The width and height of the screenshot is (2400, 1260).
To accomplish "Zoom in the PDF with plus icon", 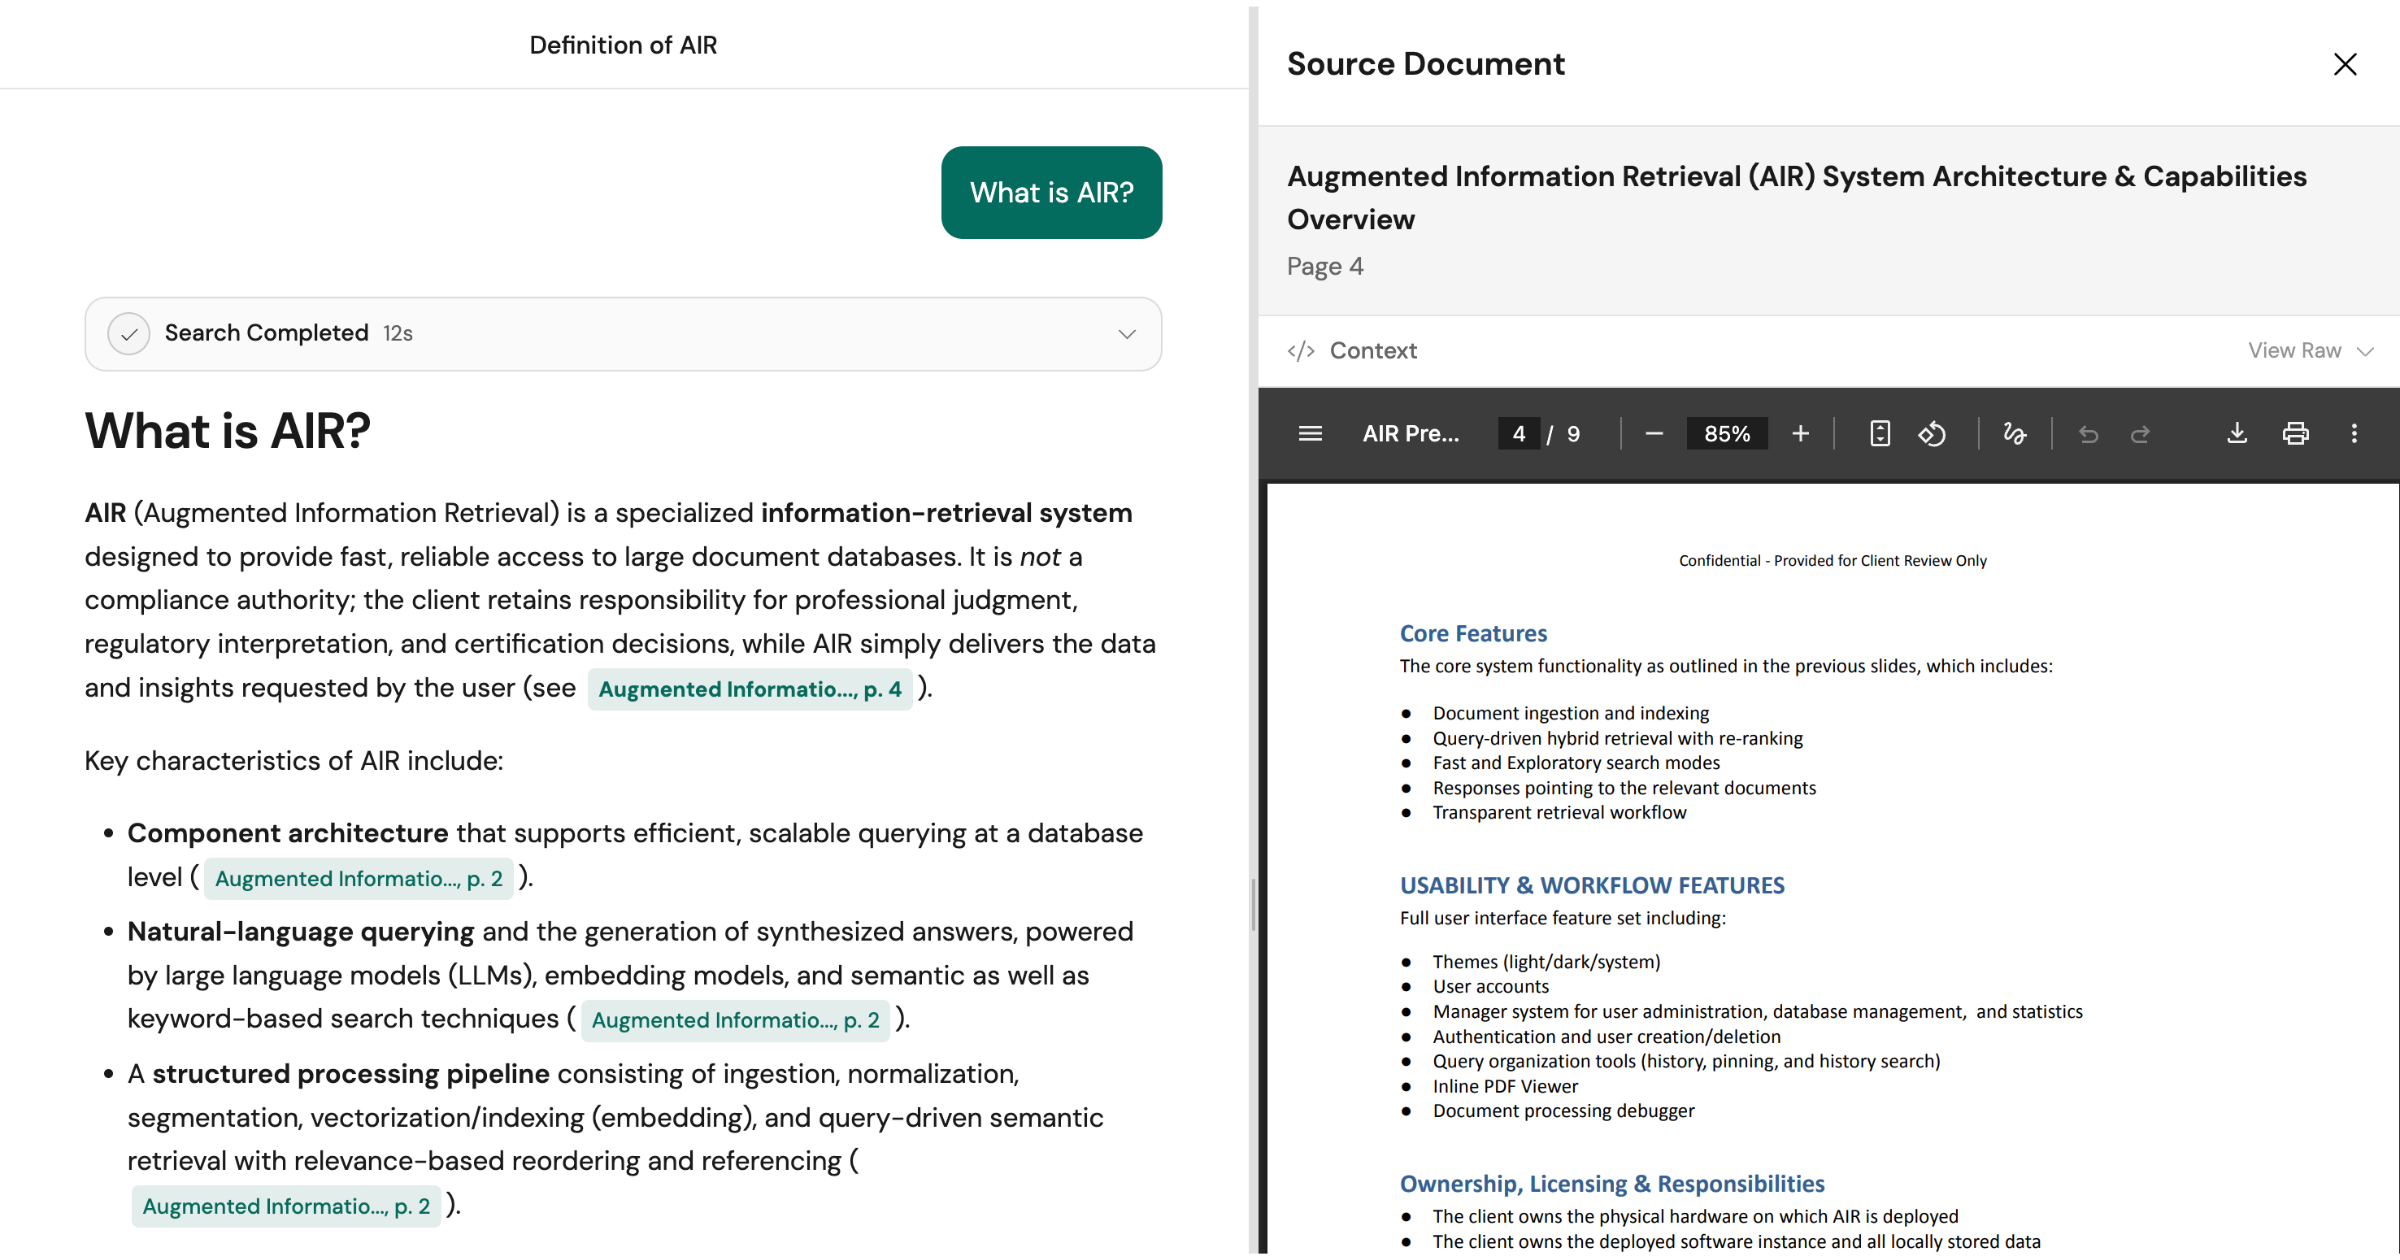I will (x=1800, y=434).
